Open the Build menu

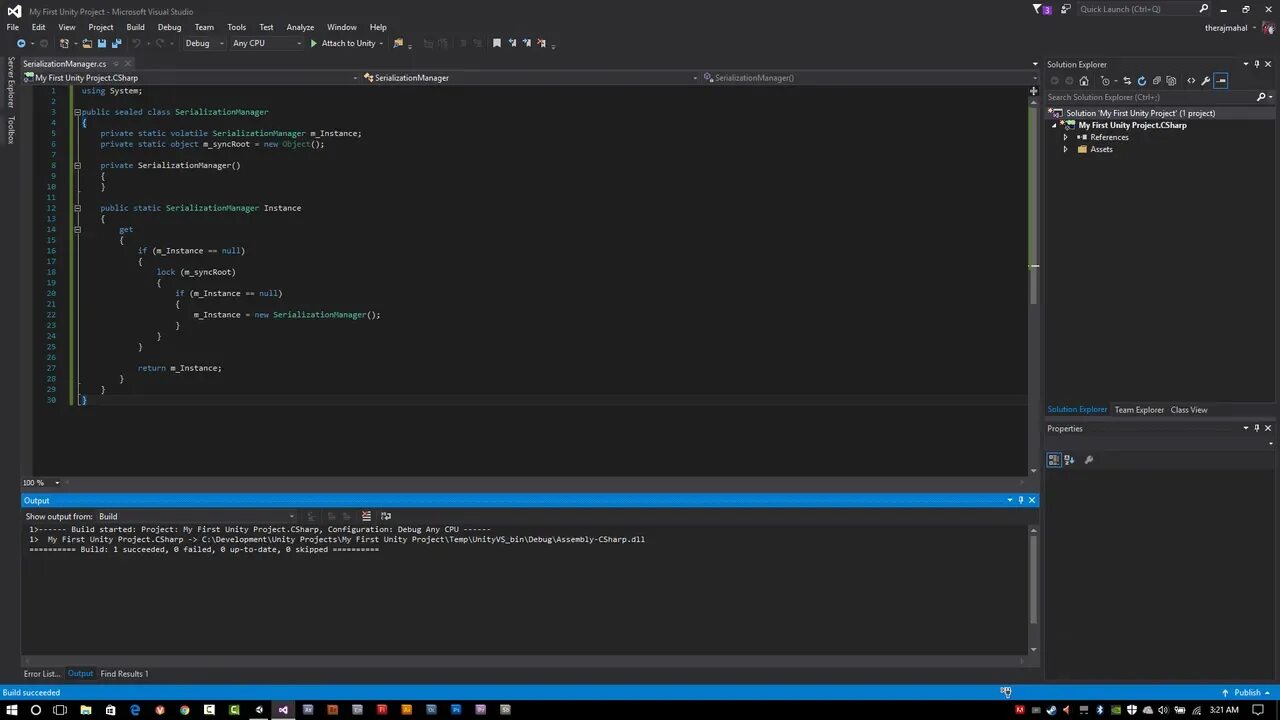[135, 27]
